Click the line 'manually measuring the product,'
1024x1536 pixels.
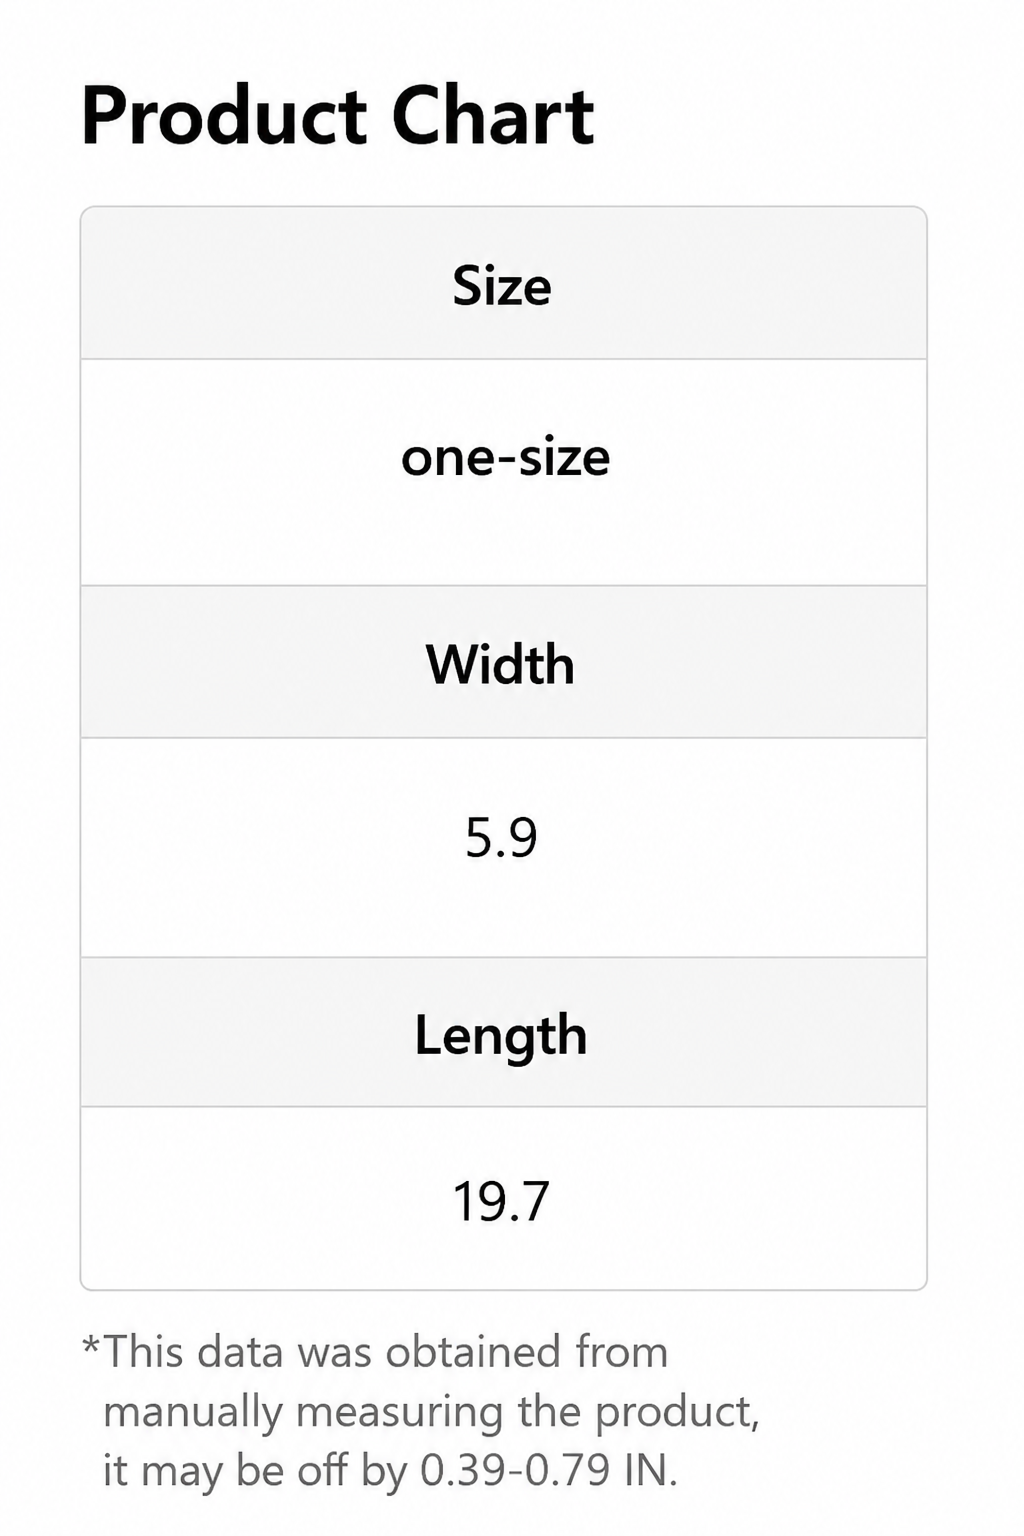(431, 1412)
